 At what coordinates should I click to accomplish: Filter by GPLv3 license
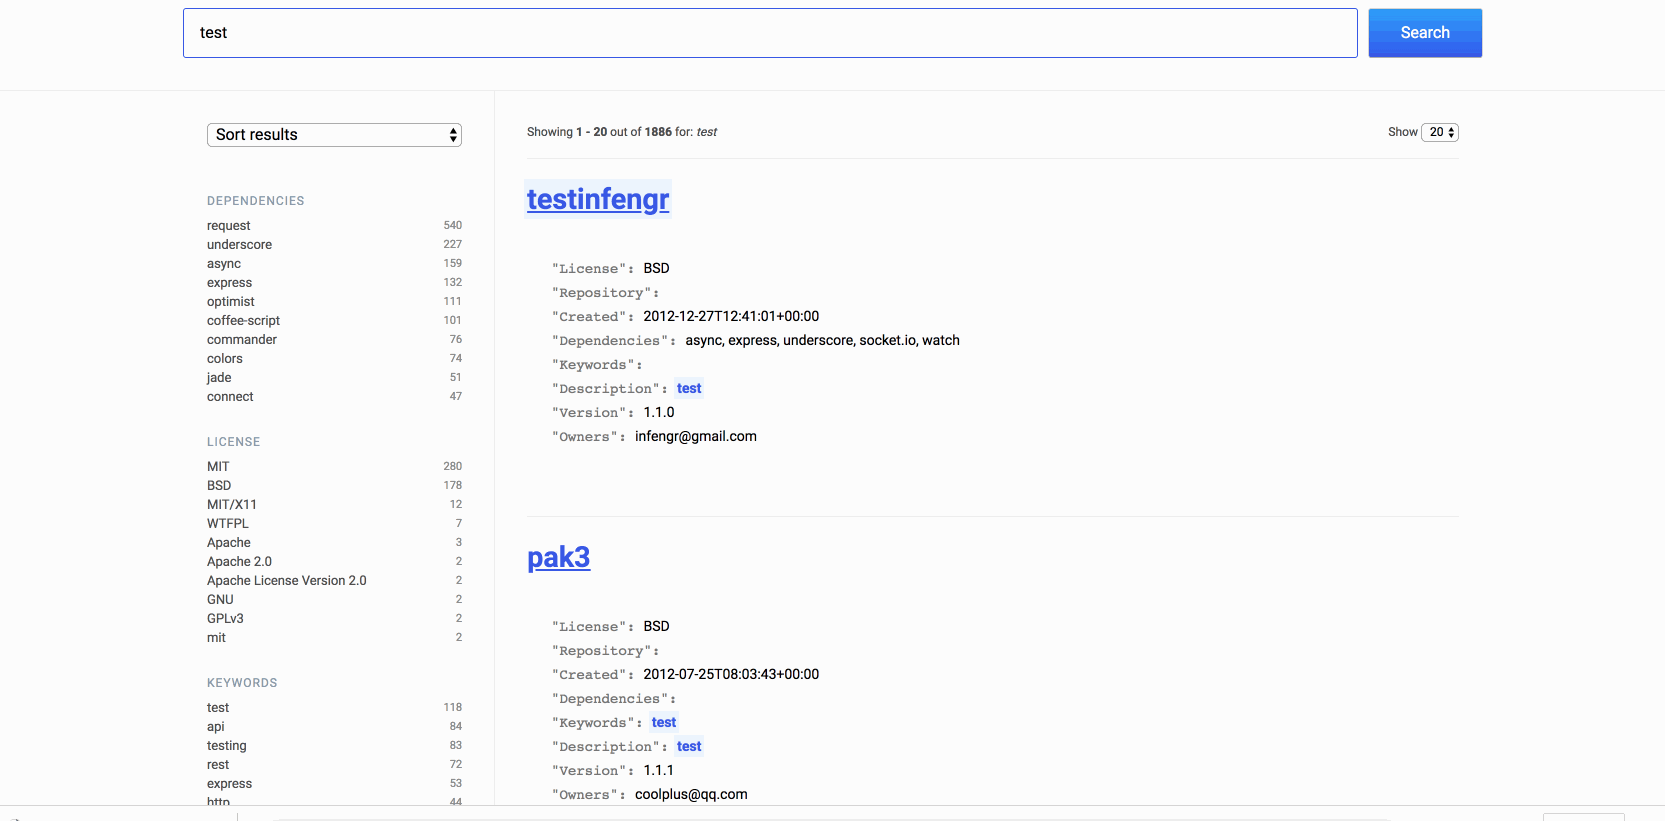(x=225, y=619)
